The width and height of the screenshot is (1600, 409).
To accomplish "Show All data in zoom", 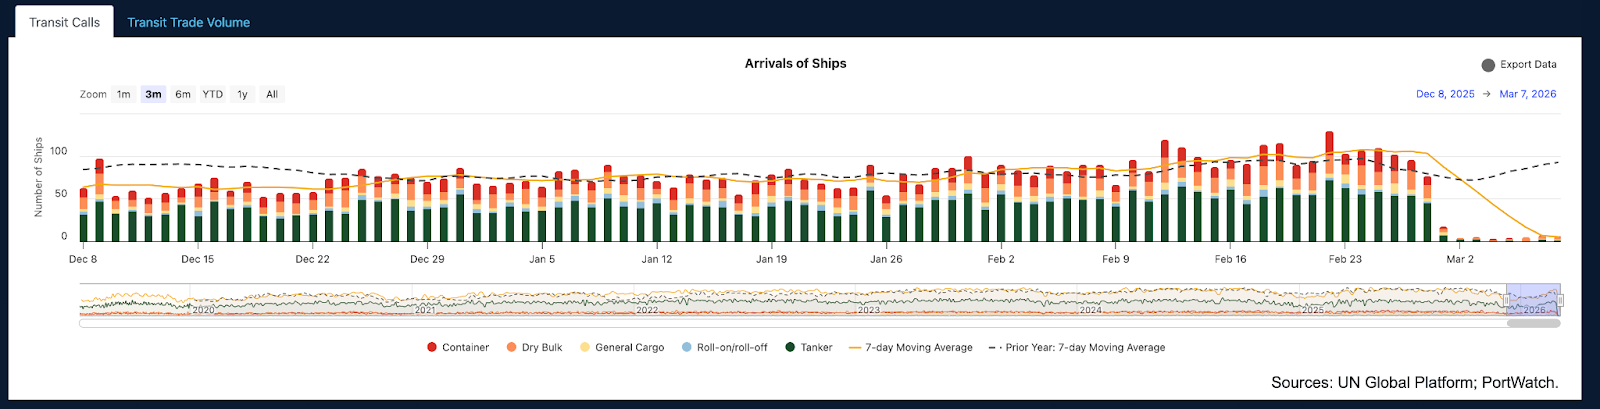I will click(x=272, y=94).
